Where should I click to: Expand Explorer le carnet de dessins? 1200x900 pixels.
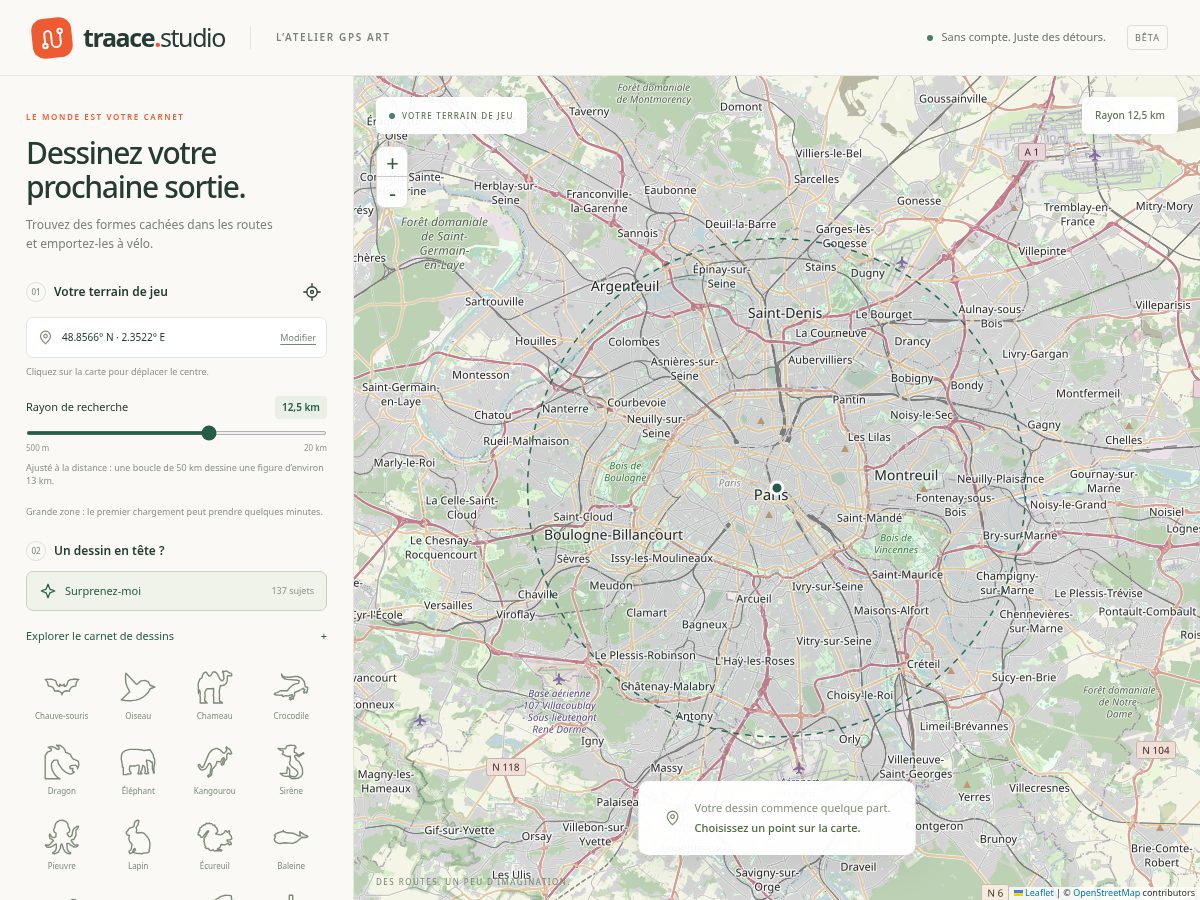(176, 636)
